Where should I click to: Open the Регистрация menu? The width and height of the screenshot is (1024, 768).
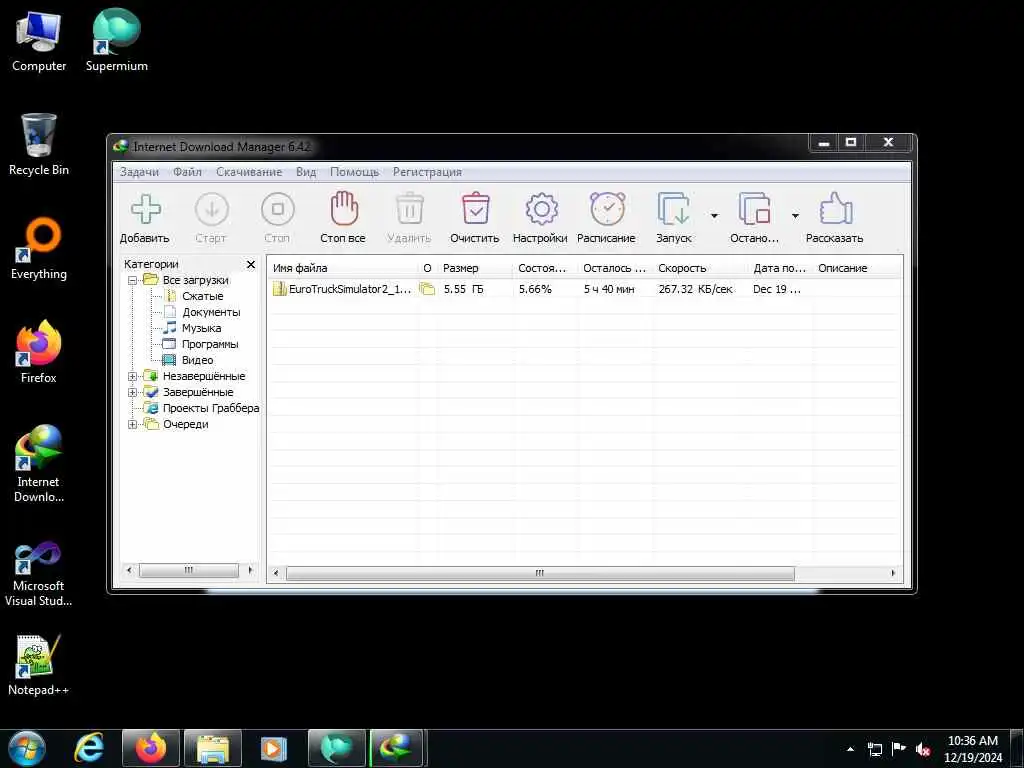click(x=427, y=172)
